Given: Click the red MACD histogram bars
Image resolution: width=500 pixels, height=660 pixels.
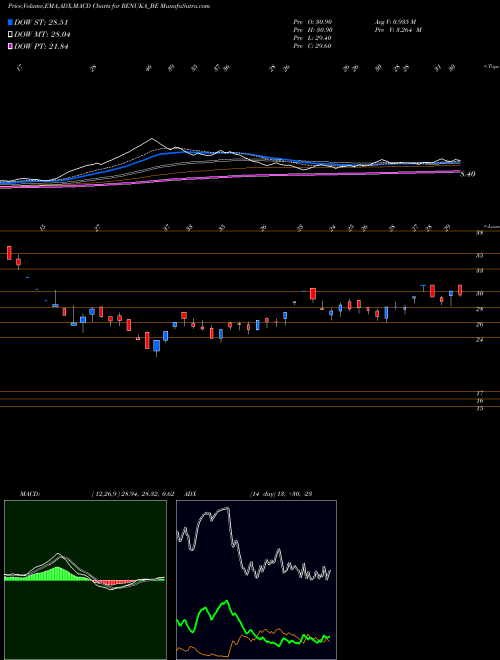Looking at the screenshot, I should point(115,583).
